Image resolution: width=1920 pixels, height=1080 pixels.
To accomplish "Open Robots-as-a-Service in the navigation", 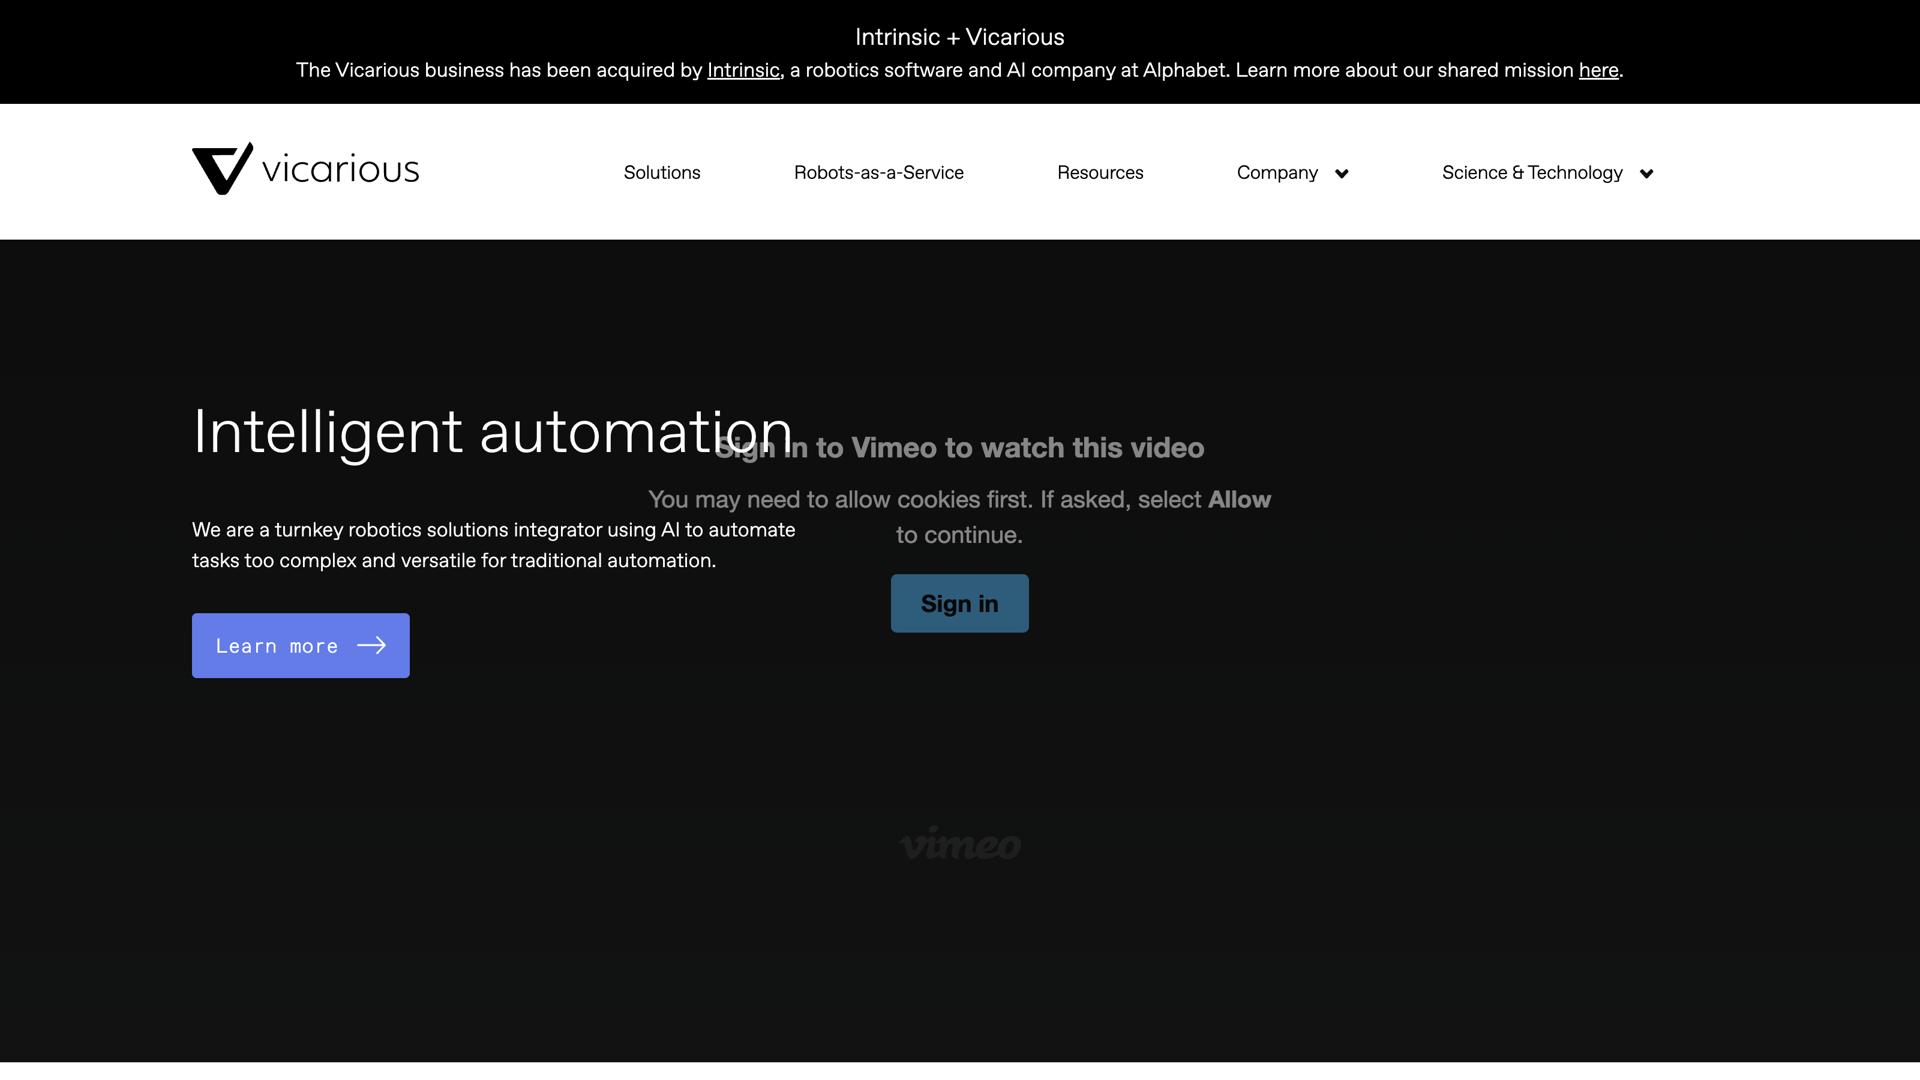I will point(878,173).
